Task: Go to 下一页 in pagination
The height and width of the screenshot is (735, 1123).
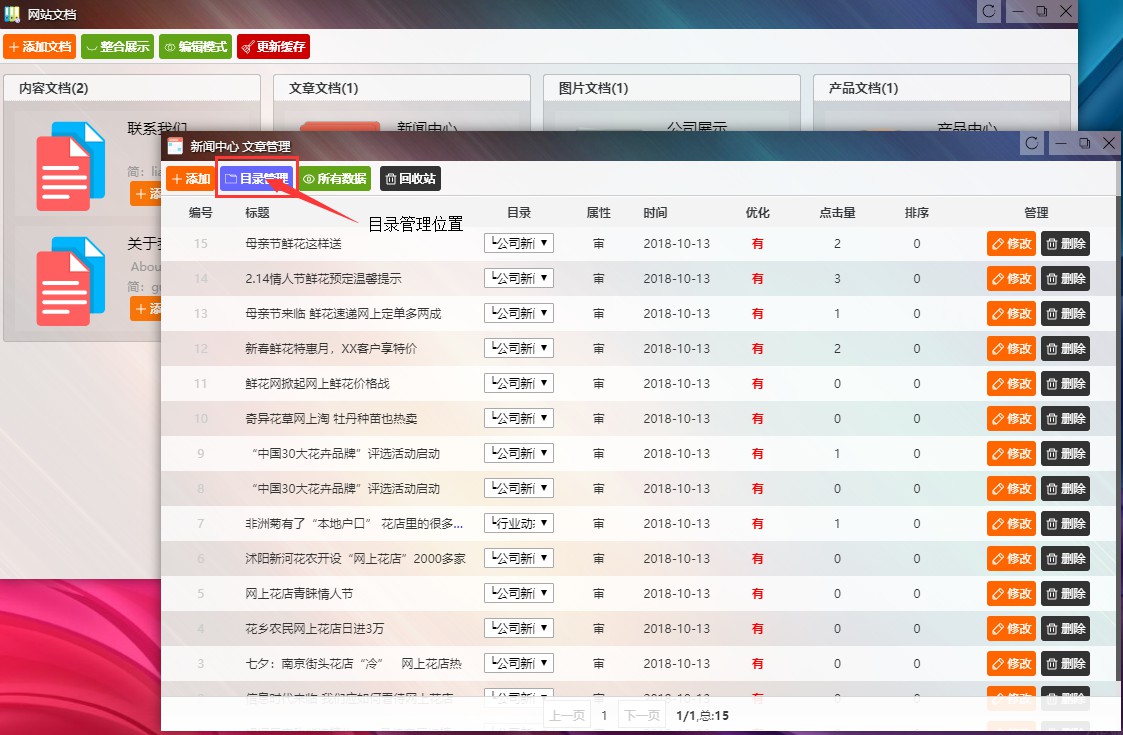Action: point(642,715)
